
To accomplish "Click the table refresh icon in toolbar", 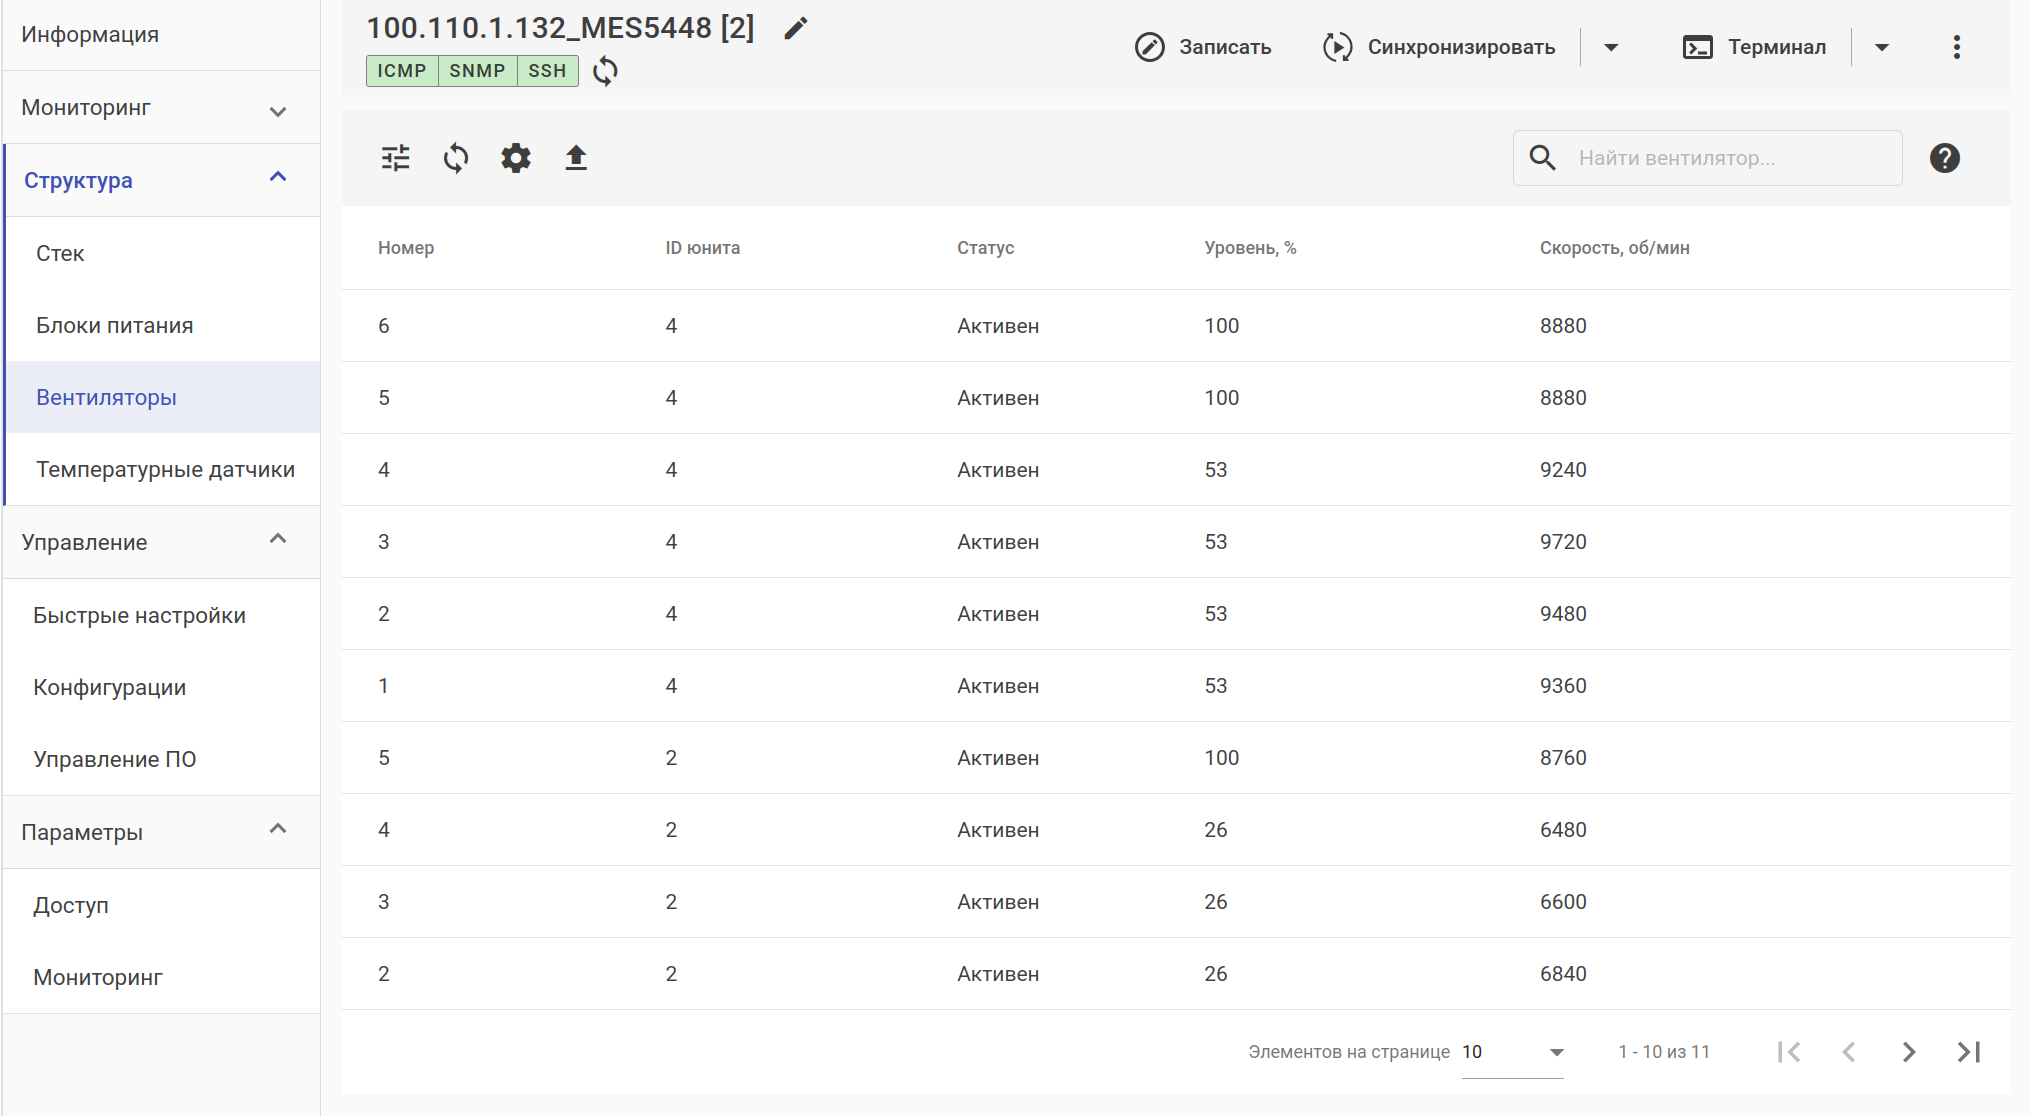I will tap(456, 158).
